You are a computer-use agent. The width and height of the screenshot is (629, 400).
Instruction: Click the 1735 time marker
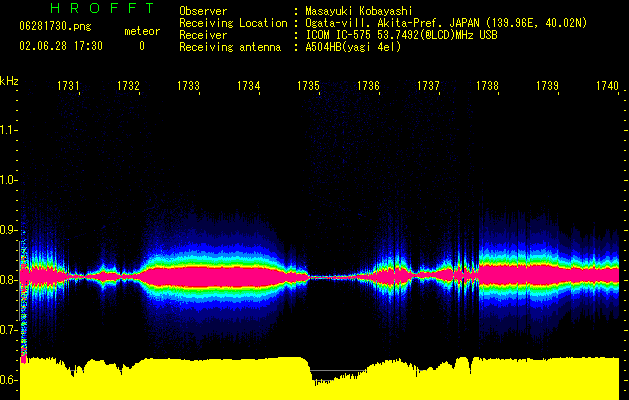[308, 86]
